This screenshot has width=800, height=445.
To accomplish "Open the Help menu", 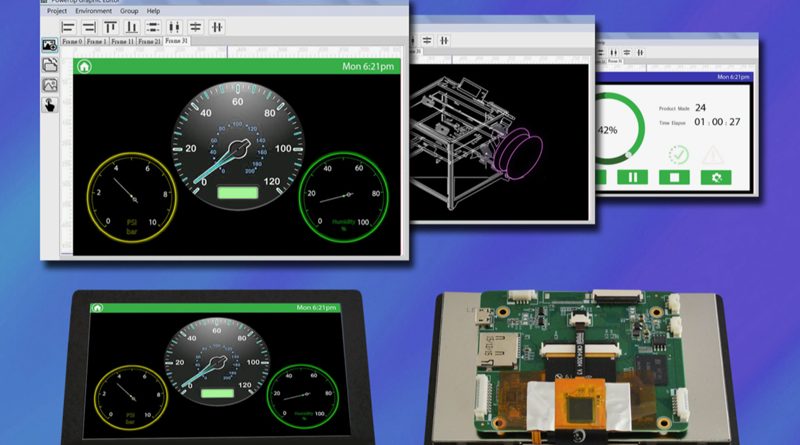I will 153,10.
